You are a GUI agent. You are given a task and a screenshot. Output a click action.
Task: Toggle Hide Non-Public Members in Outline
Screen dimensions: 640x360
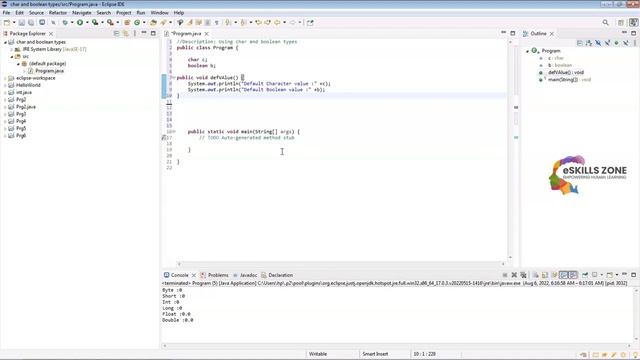(x=616, y=43)
